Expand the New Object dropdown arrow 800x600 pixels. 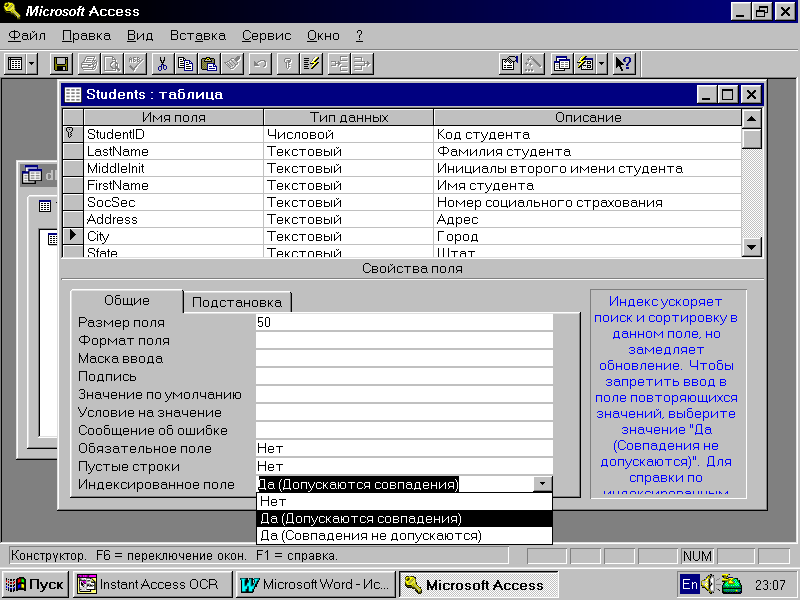tap(602, 64)
